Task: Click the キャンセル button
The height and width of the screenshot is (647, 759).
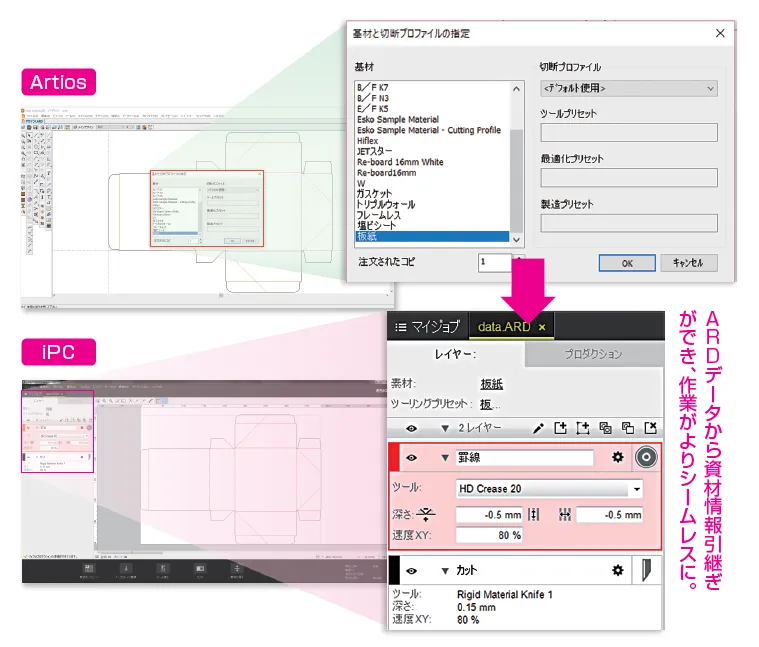Action: 688,263
